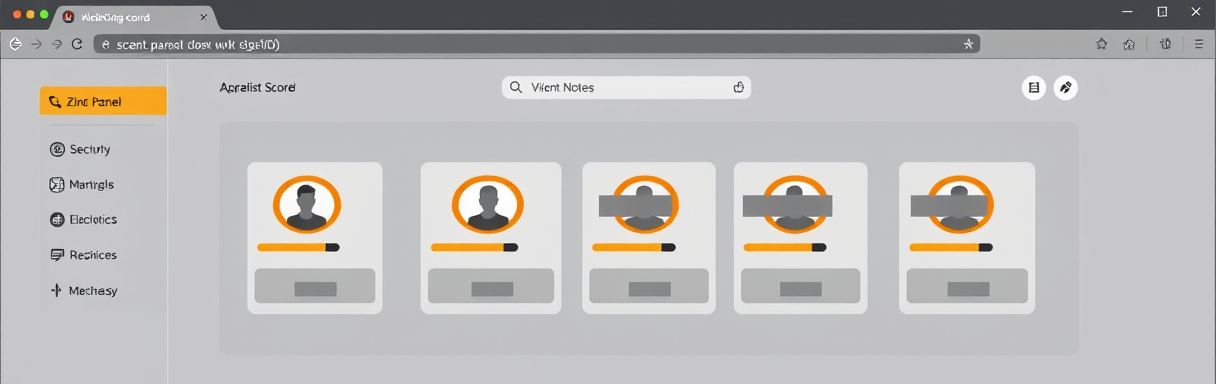Click the browser forward arrow
This screenshot has width=1216, height=384.
coord(37,44)
